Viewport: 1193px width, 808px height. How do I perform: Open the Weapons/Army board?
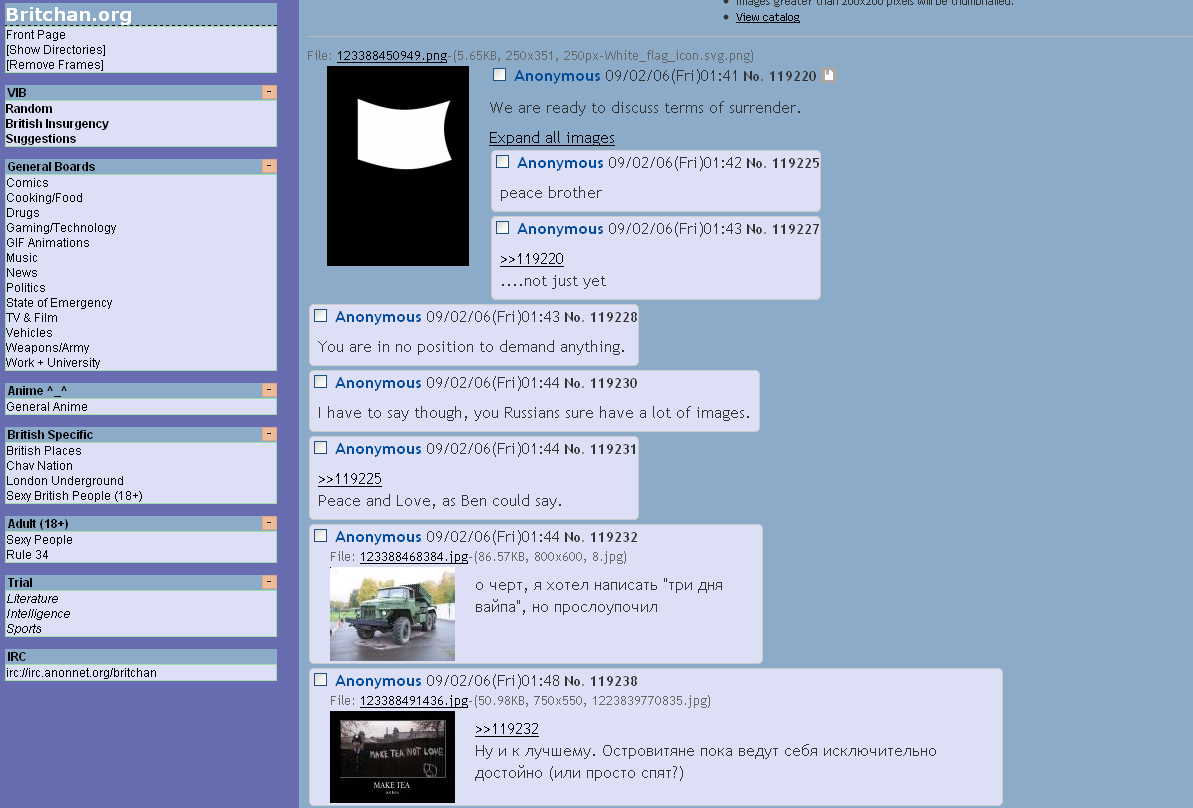tap(48, 348)
